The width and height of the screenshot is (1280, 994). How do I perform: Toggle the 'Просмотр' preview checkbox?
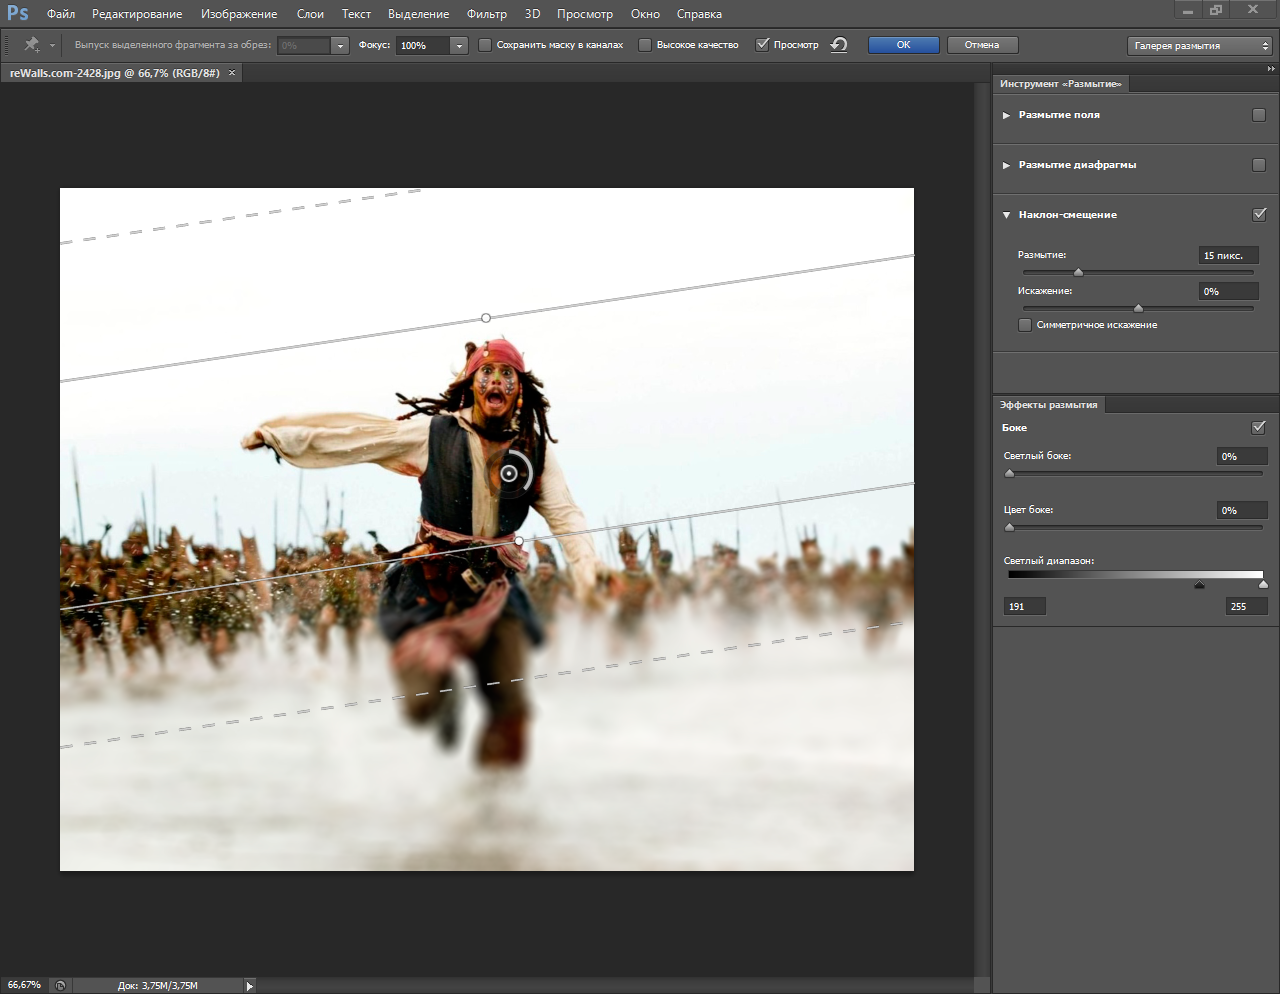point(762,45)
